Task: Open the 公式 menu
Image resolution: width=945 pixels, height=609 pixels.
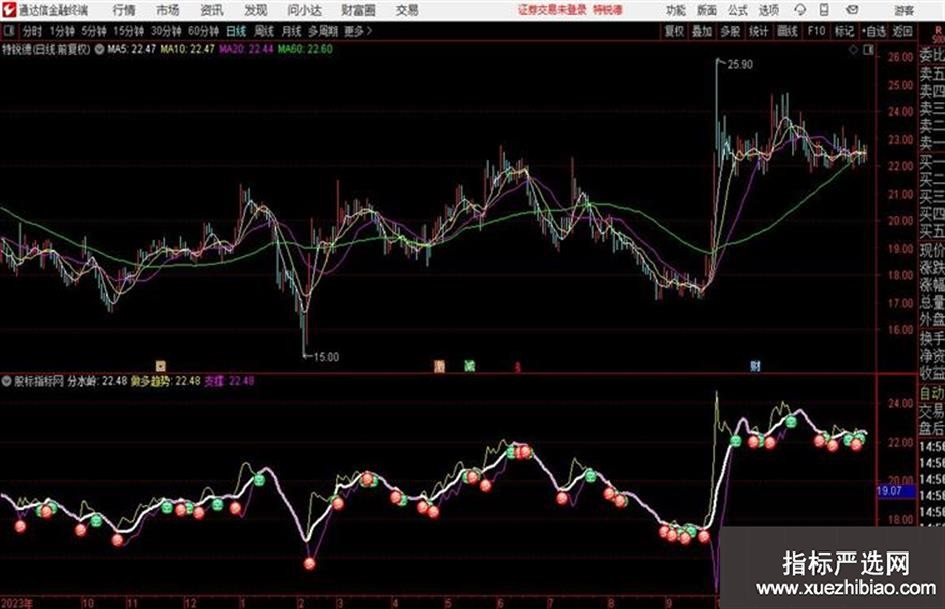Action: [x=738, y=10]
